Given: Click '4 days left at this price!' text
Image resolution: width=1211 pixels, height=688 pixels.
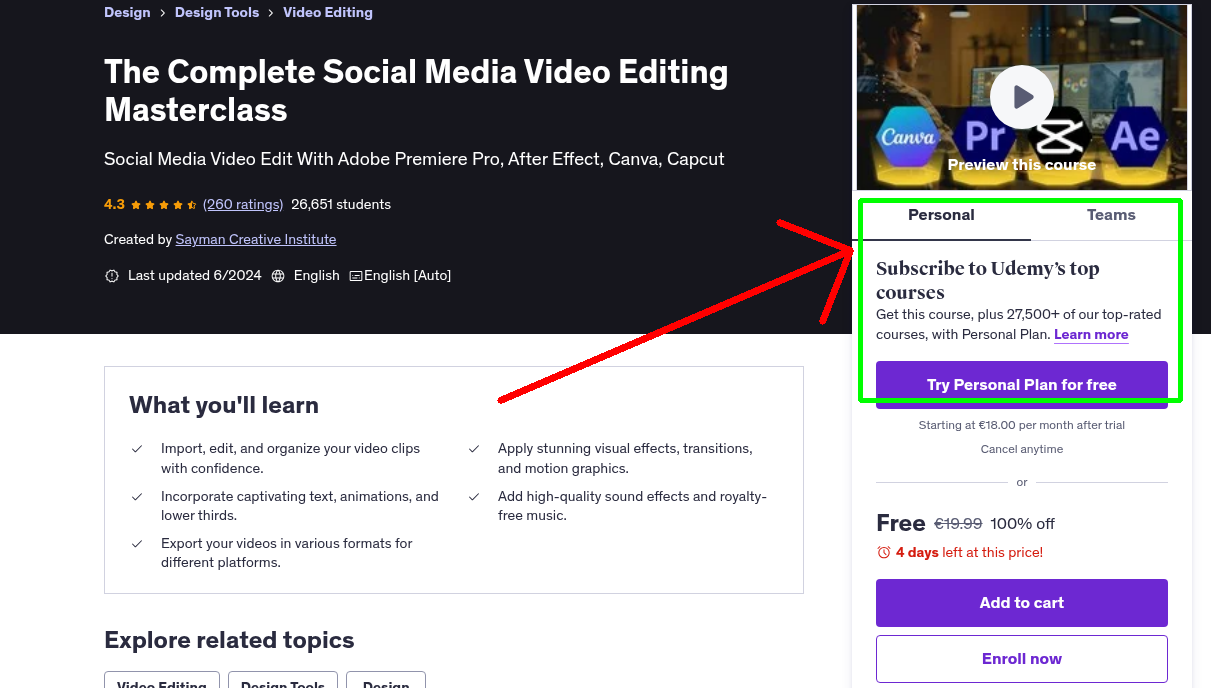Looking at the screenshot, I should (969, 552).
